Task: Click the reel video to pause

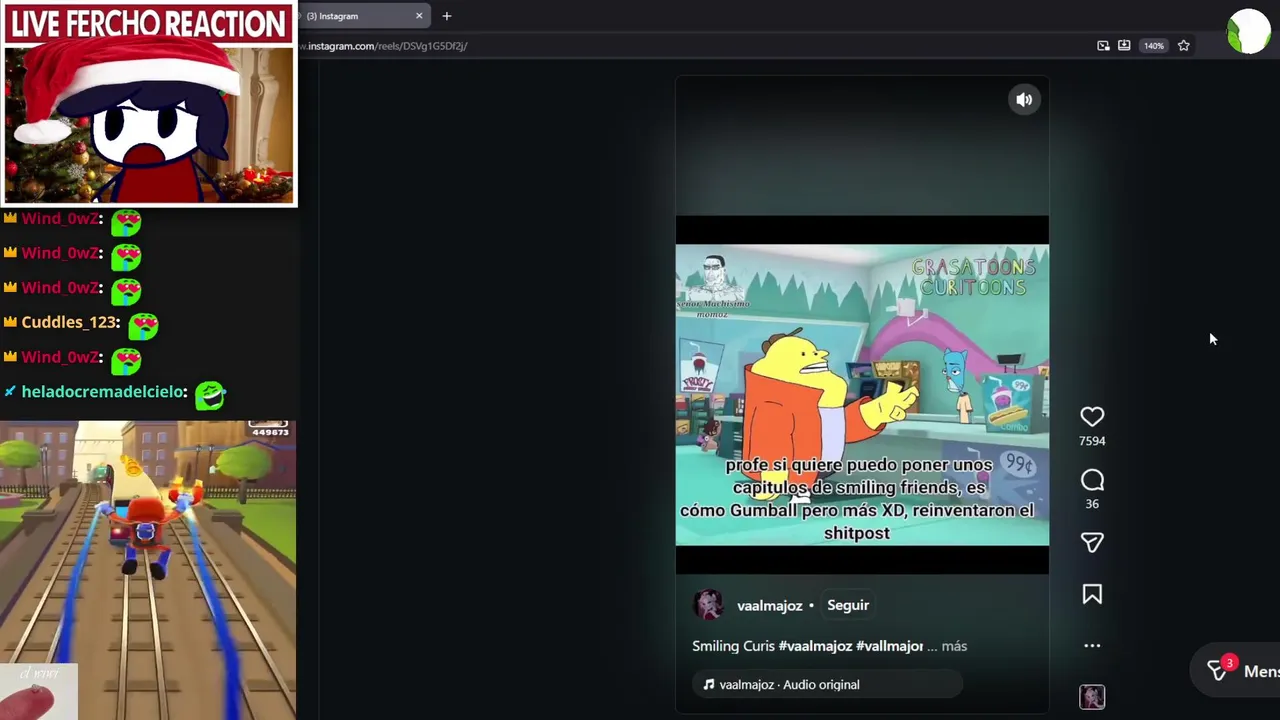Action: (862, 395)
